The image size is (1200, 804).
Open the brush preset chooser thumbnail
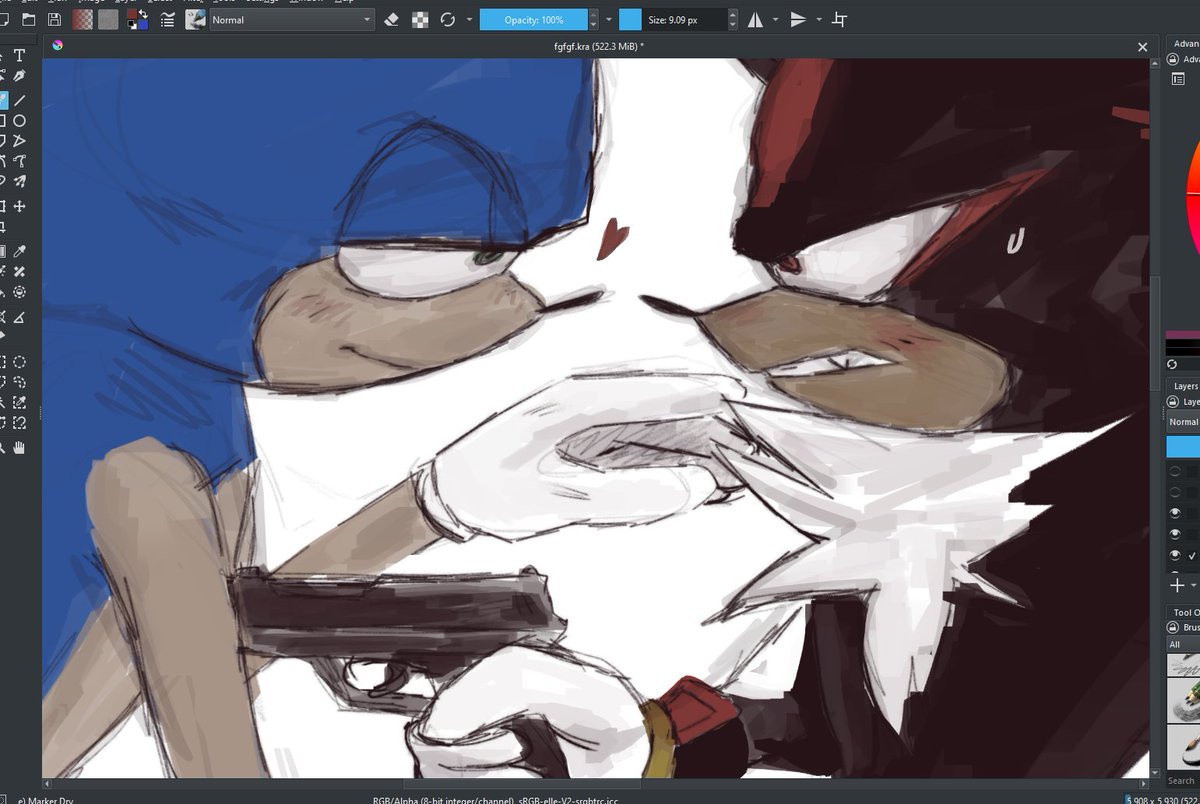[x=196, y=19]
